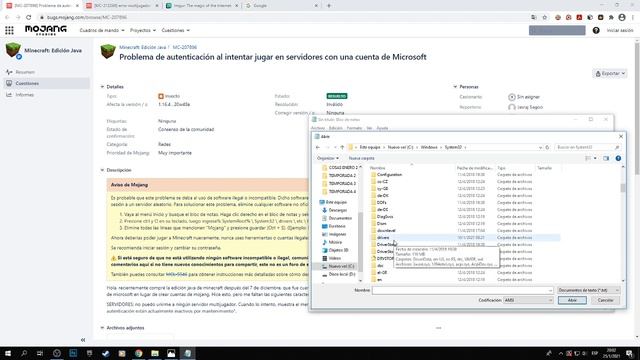Screen dimensions: 640x360
Task: Open Notepad Edición menu
Action: click(336, 128)
